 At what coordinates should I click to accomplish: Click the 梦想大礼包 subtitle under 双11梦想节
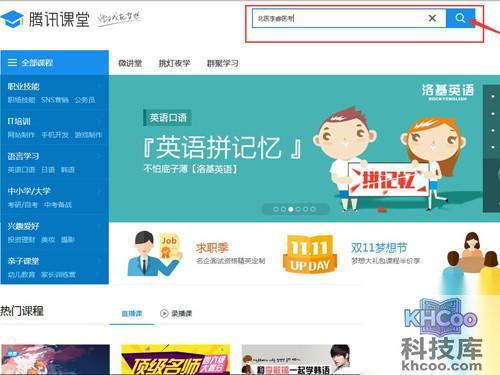point(386,261)
